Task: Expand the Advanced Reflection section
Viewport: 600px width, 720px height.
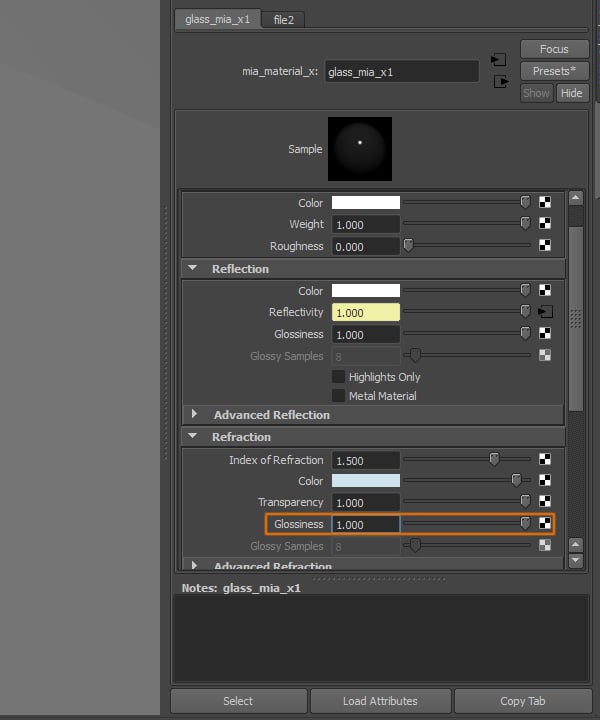Action: point(192,415)
